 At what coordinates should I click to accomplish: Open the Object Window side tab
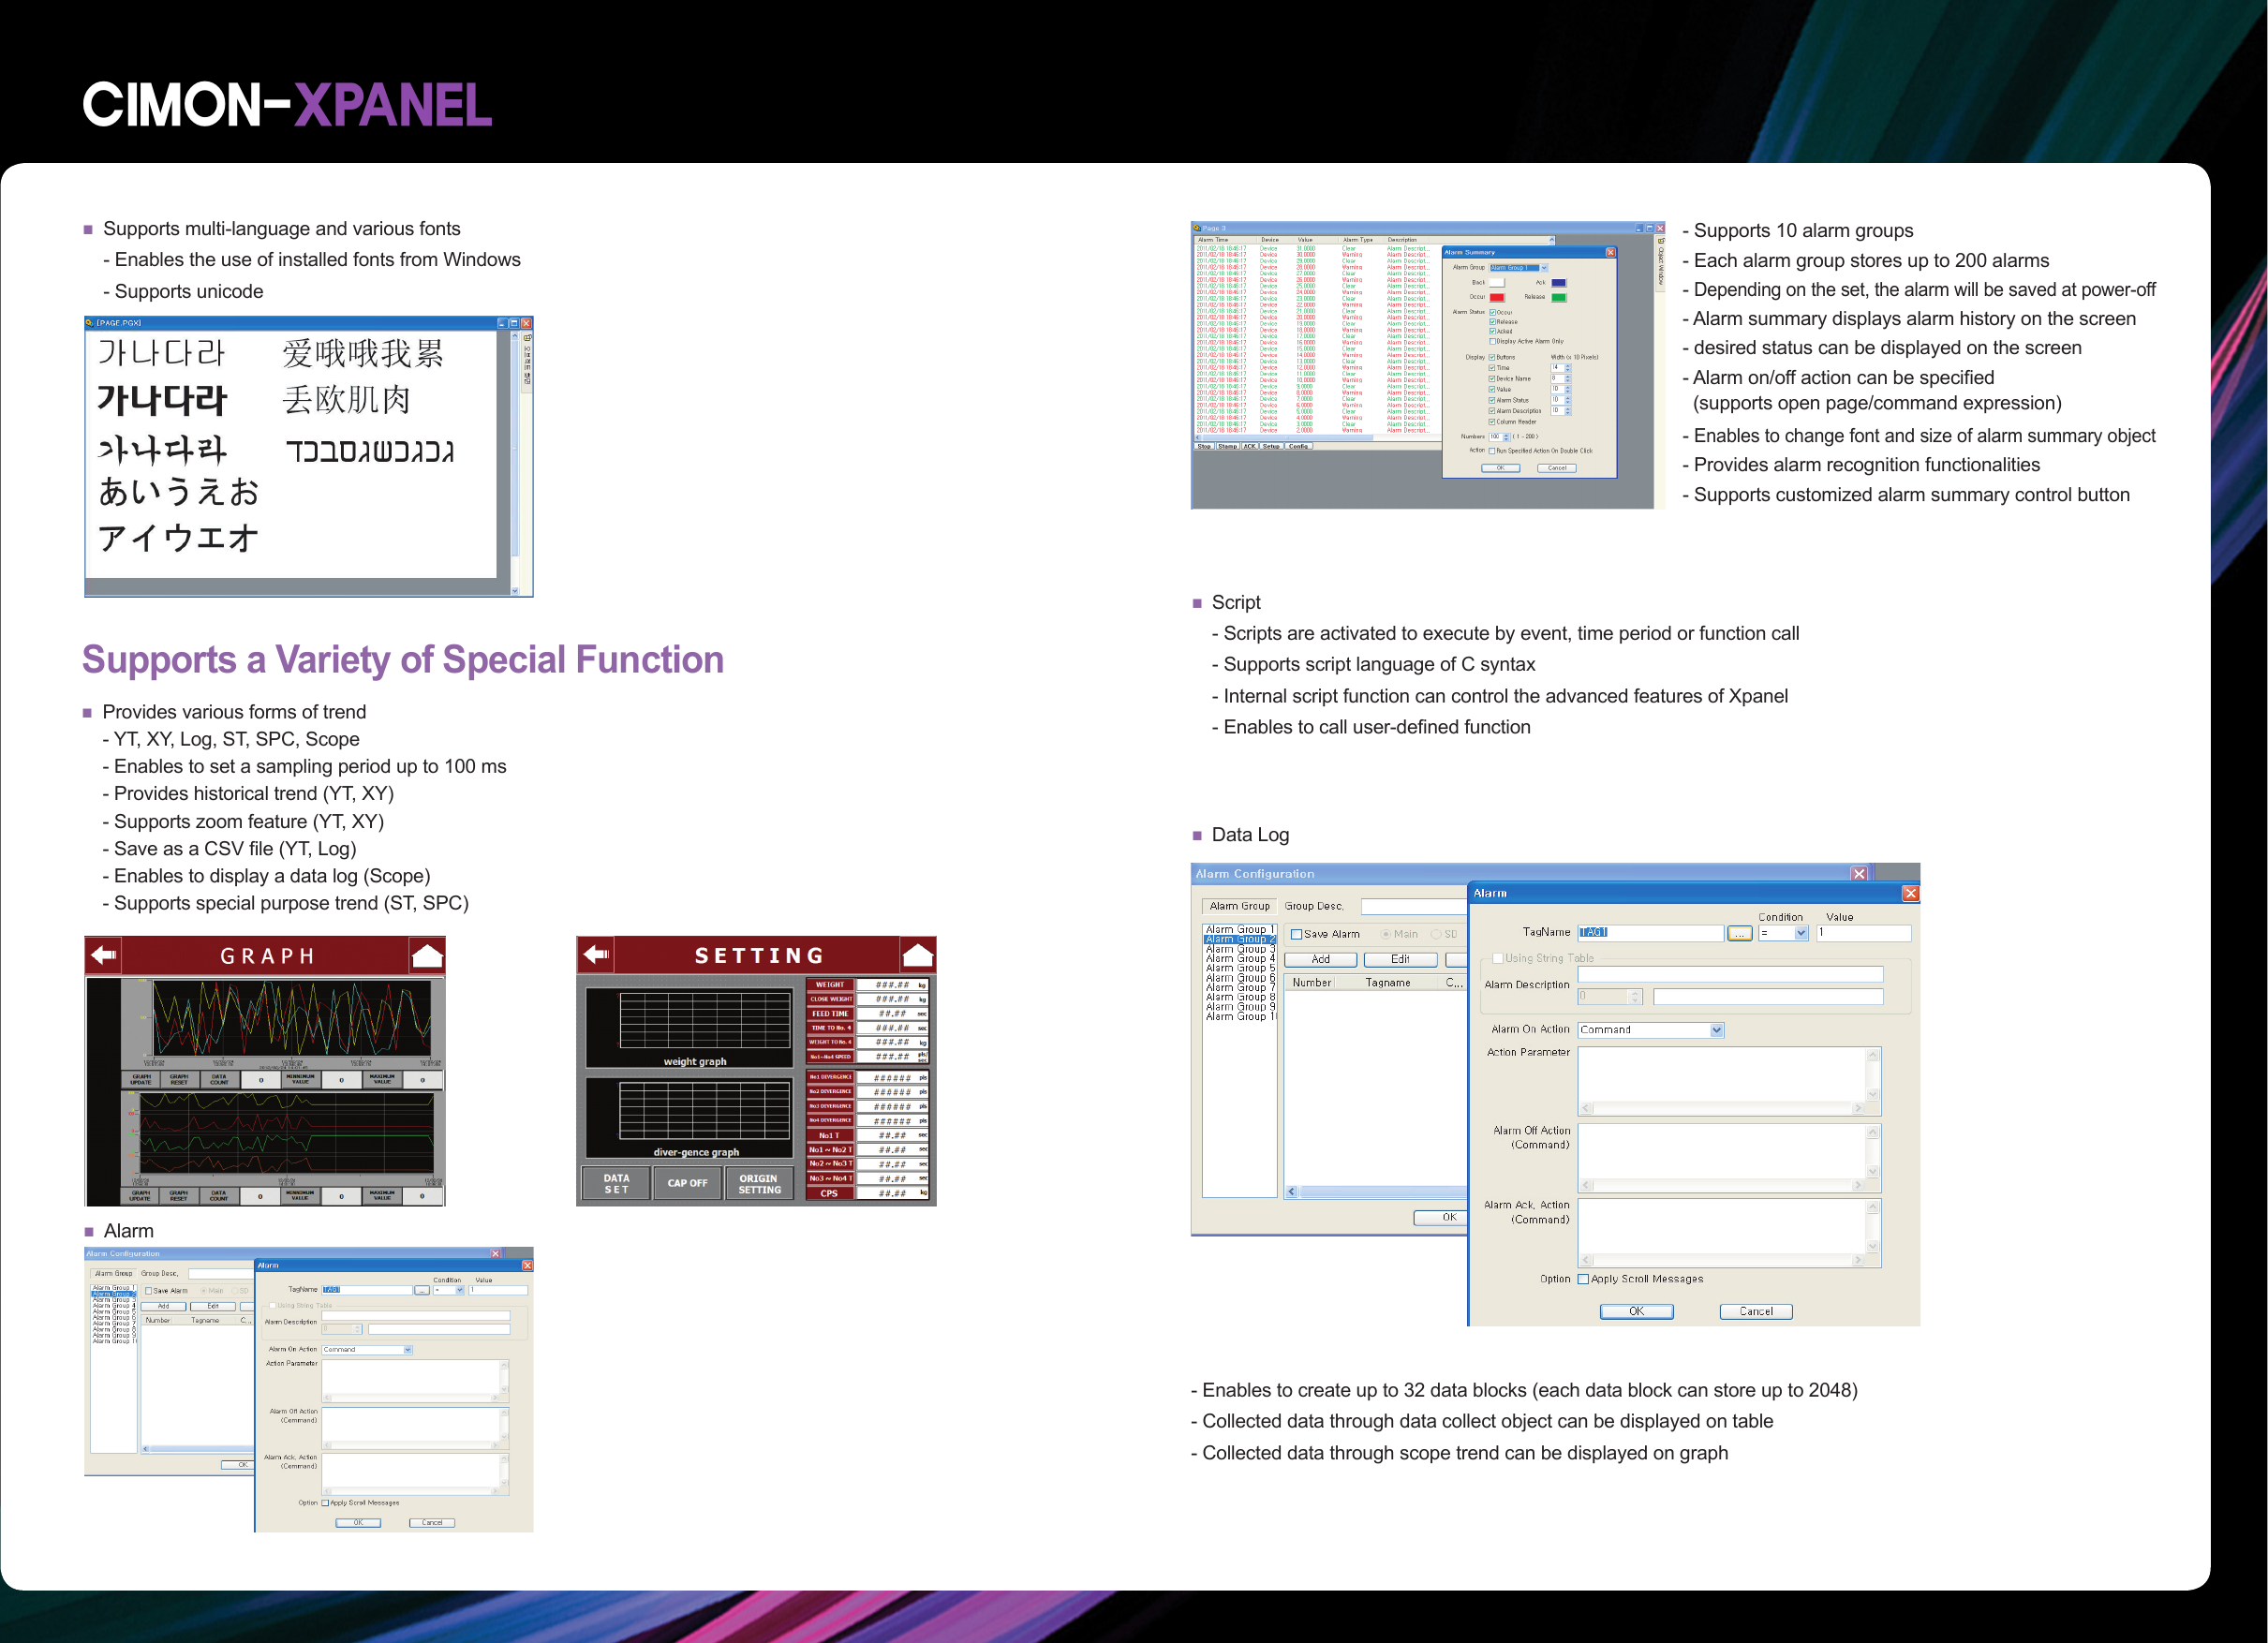[x=1661, y=266]
